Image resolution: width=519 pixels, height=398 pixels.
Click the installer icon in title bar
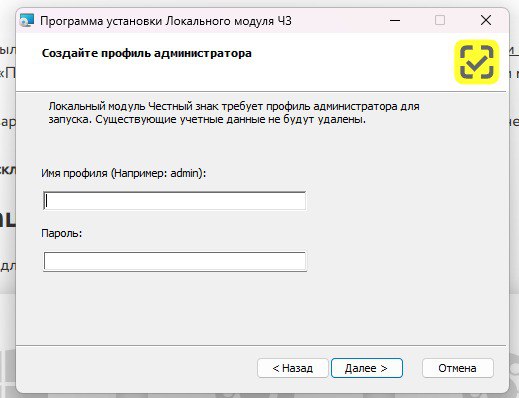(x=27, y=20)
